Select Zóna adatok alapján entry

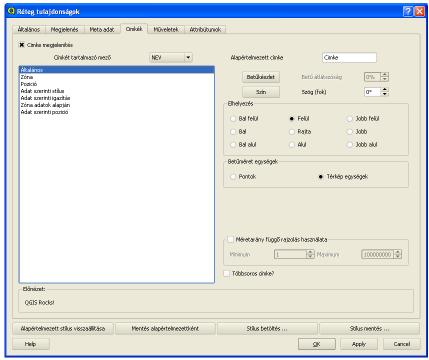[x=117, y=105]
